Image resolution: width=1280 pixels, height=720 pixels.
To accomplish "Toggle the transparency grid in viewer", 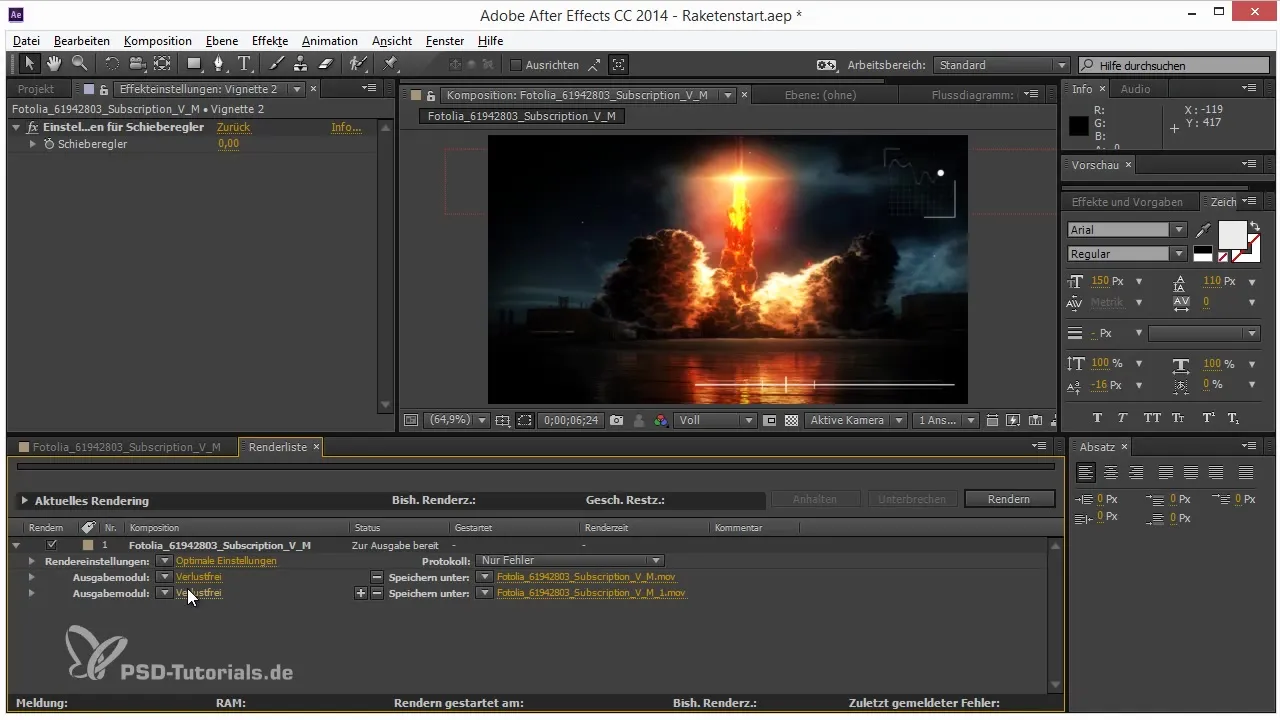I will [791, 421].
